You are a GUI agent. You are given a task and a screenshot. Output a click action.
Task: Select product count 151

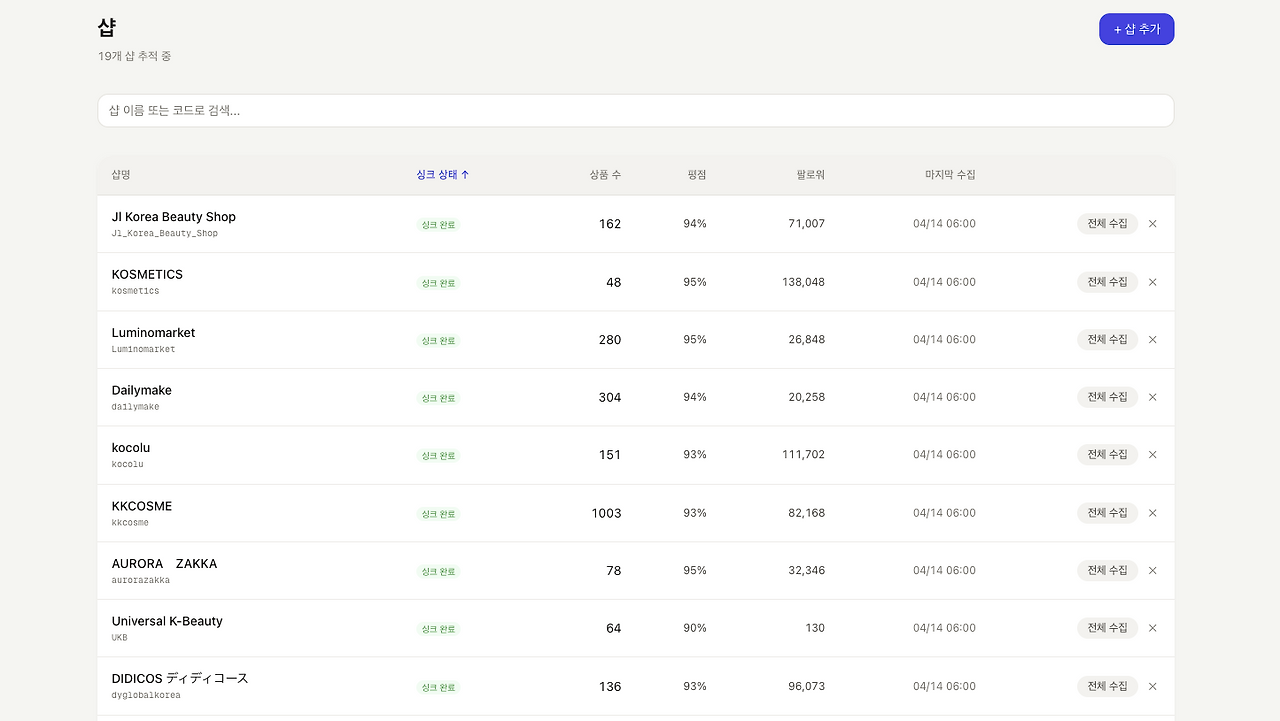(x=610, y=455)
